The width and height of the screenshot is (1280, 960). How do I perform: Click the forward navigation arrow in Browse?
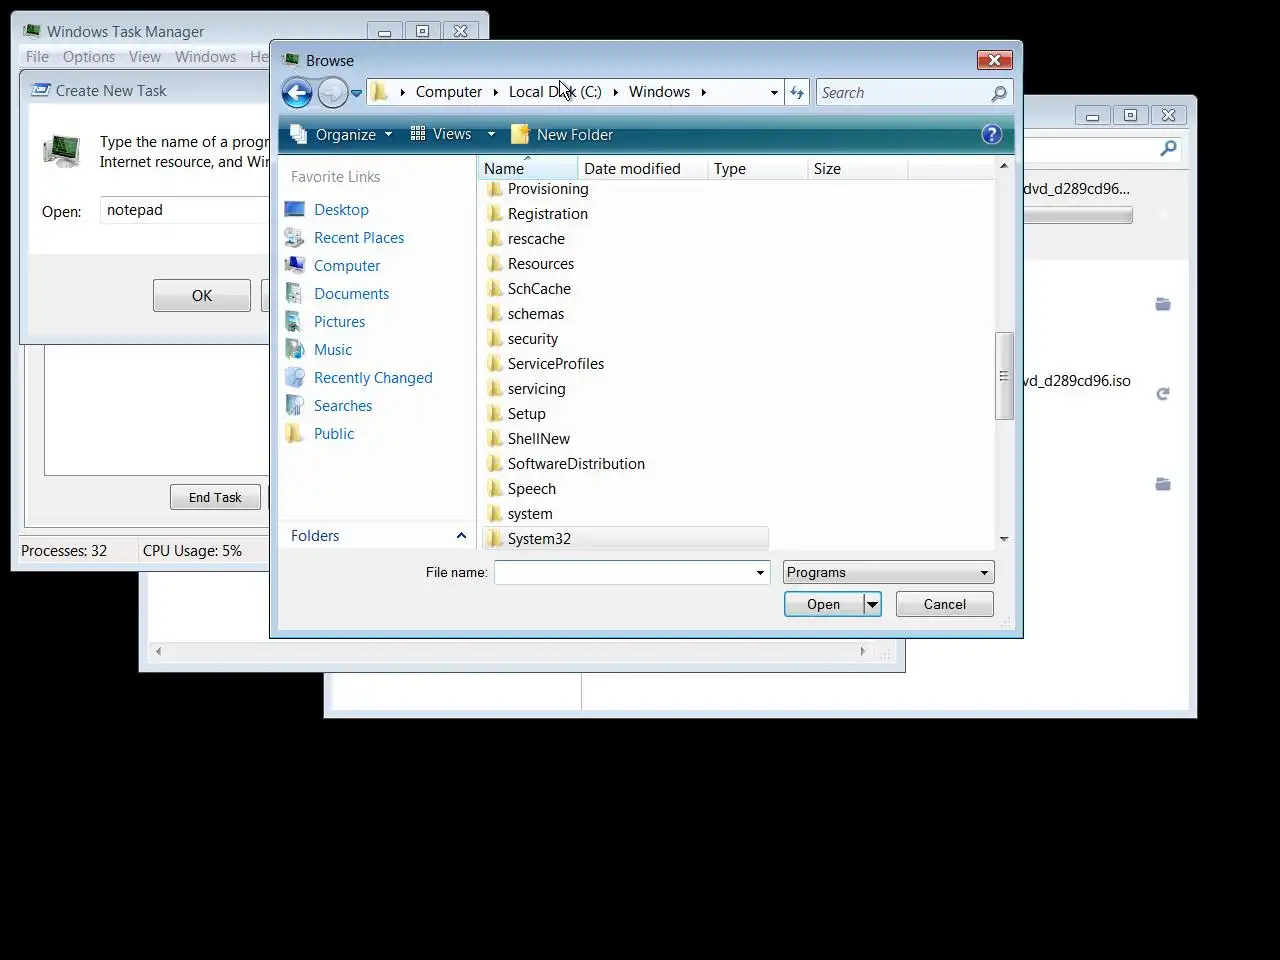click(333, 93)
